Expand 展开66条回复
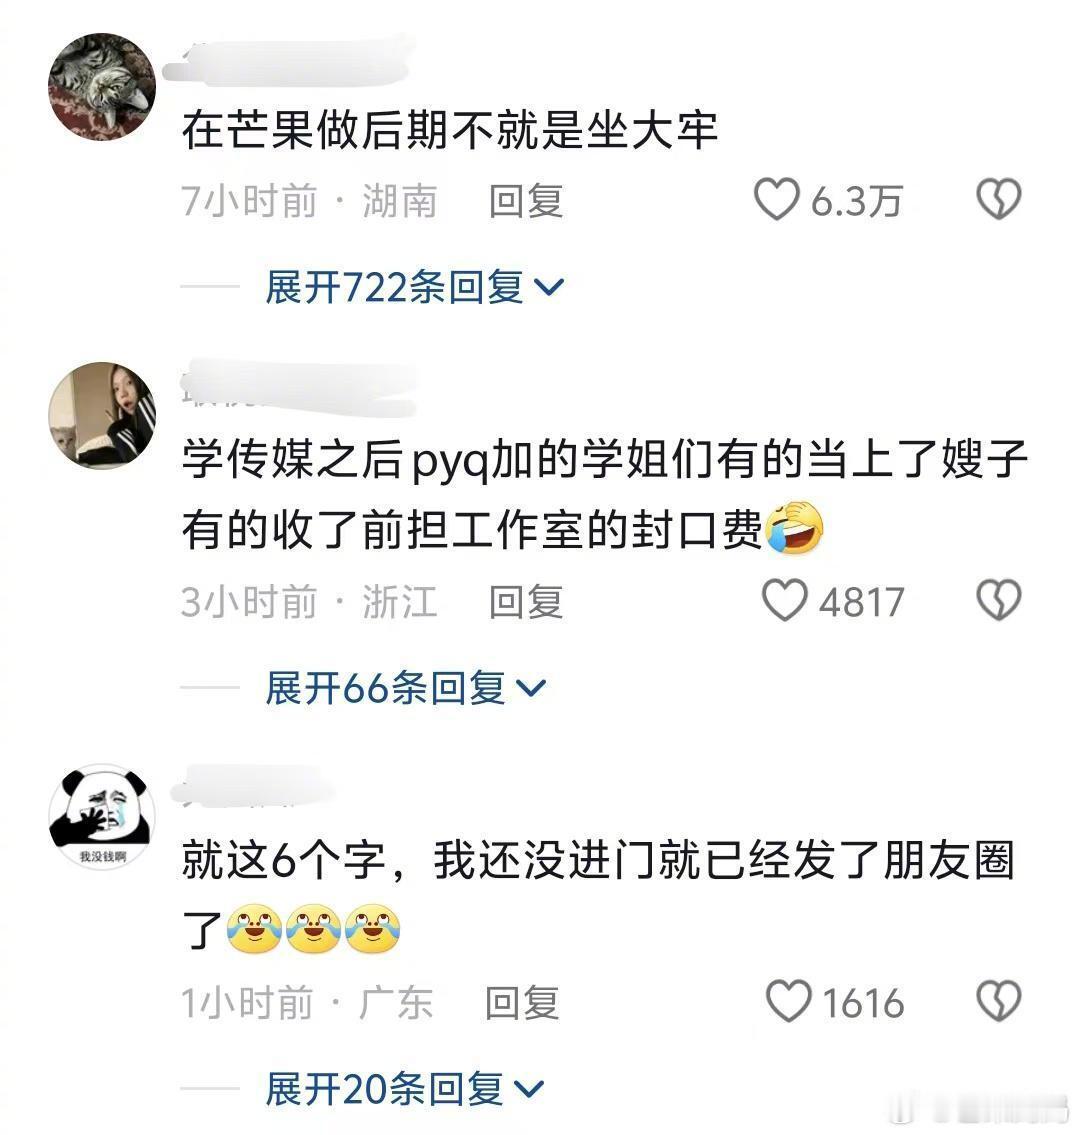 tap(405, 688)
